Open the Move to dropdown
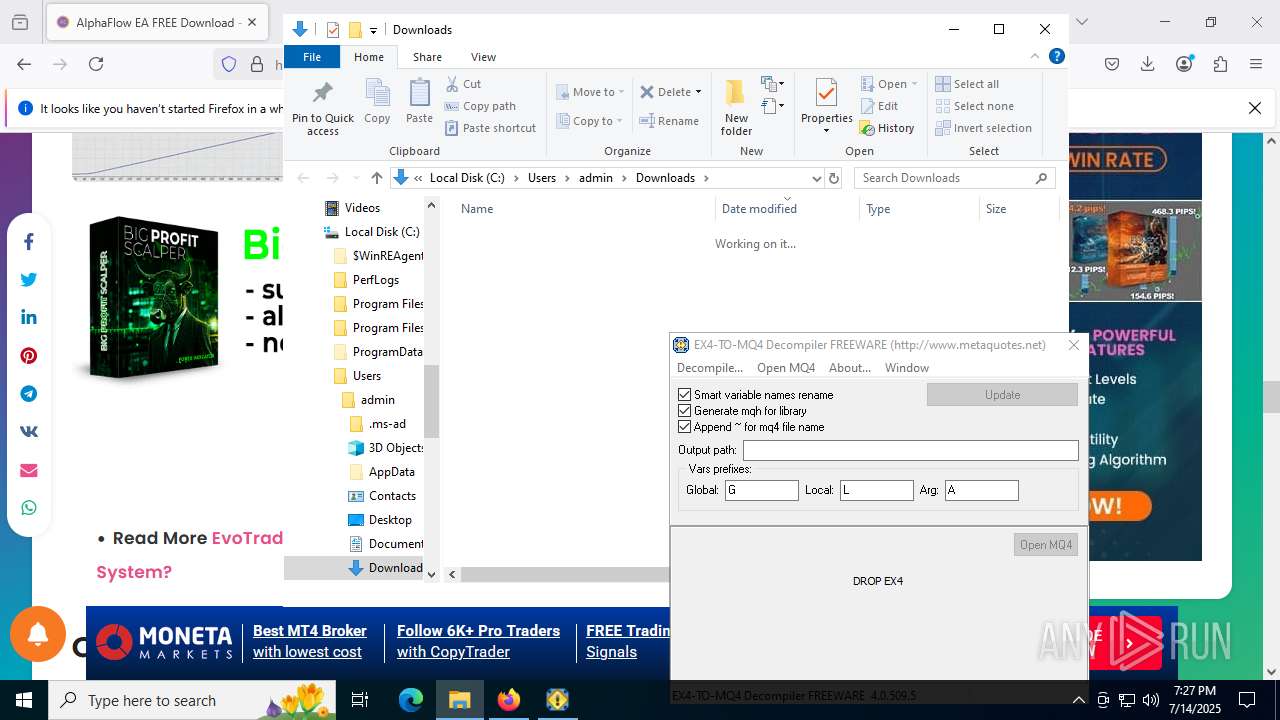The image size is (1280, 720). point(591,92)
